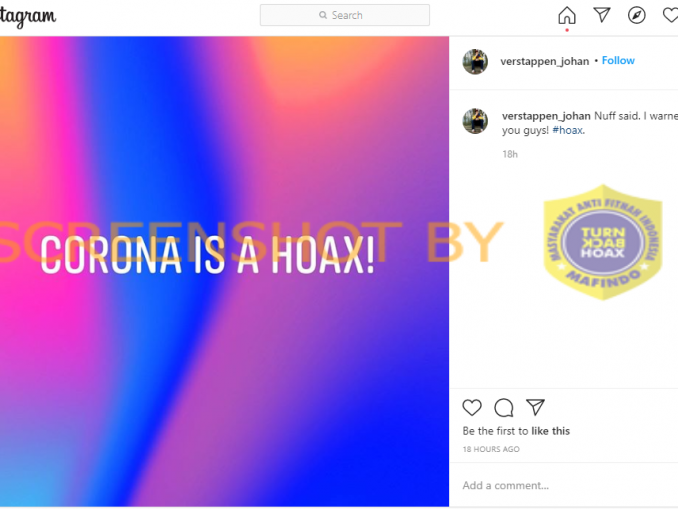678x509 pixels.
Task: Click the 18 HOURS AGO timestamp
Action: tap(491, 449)
